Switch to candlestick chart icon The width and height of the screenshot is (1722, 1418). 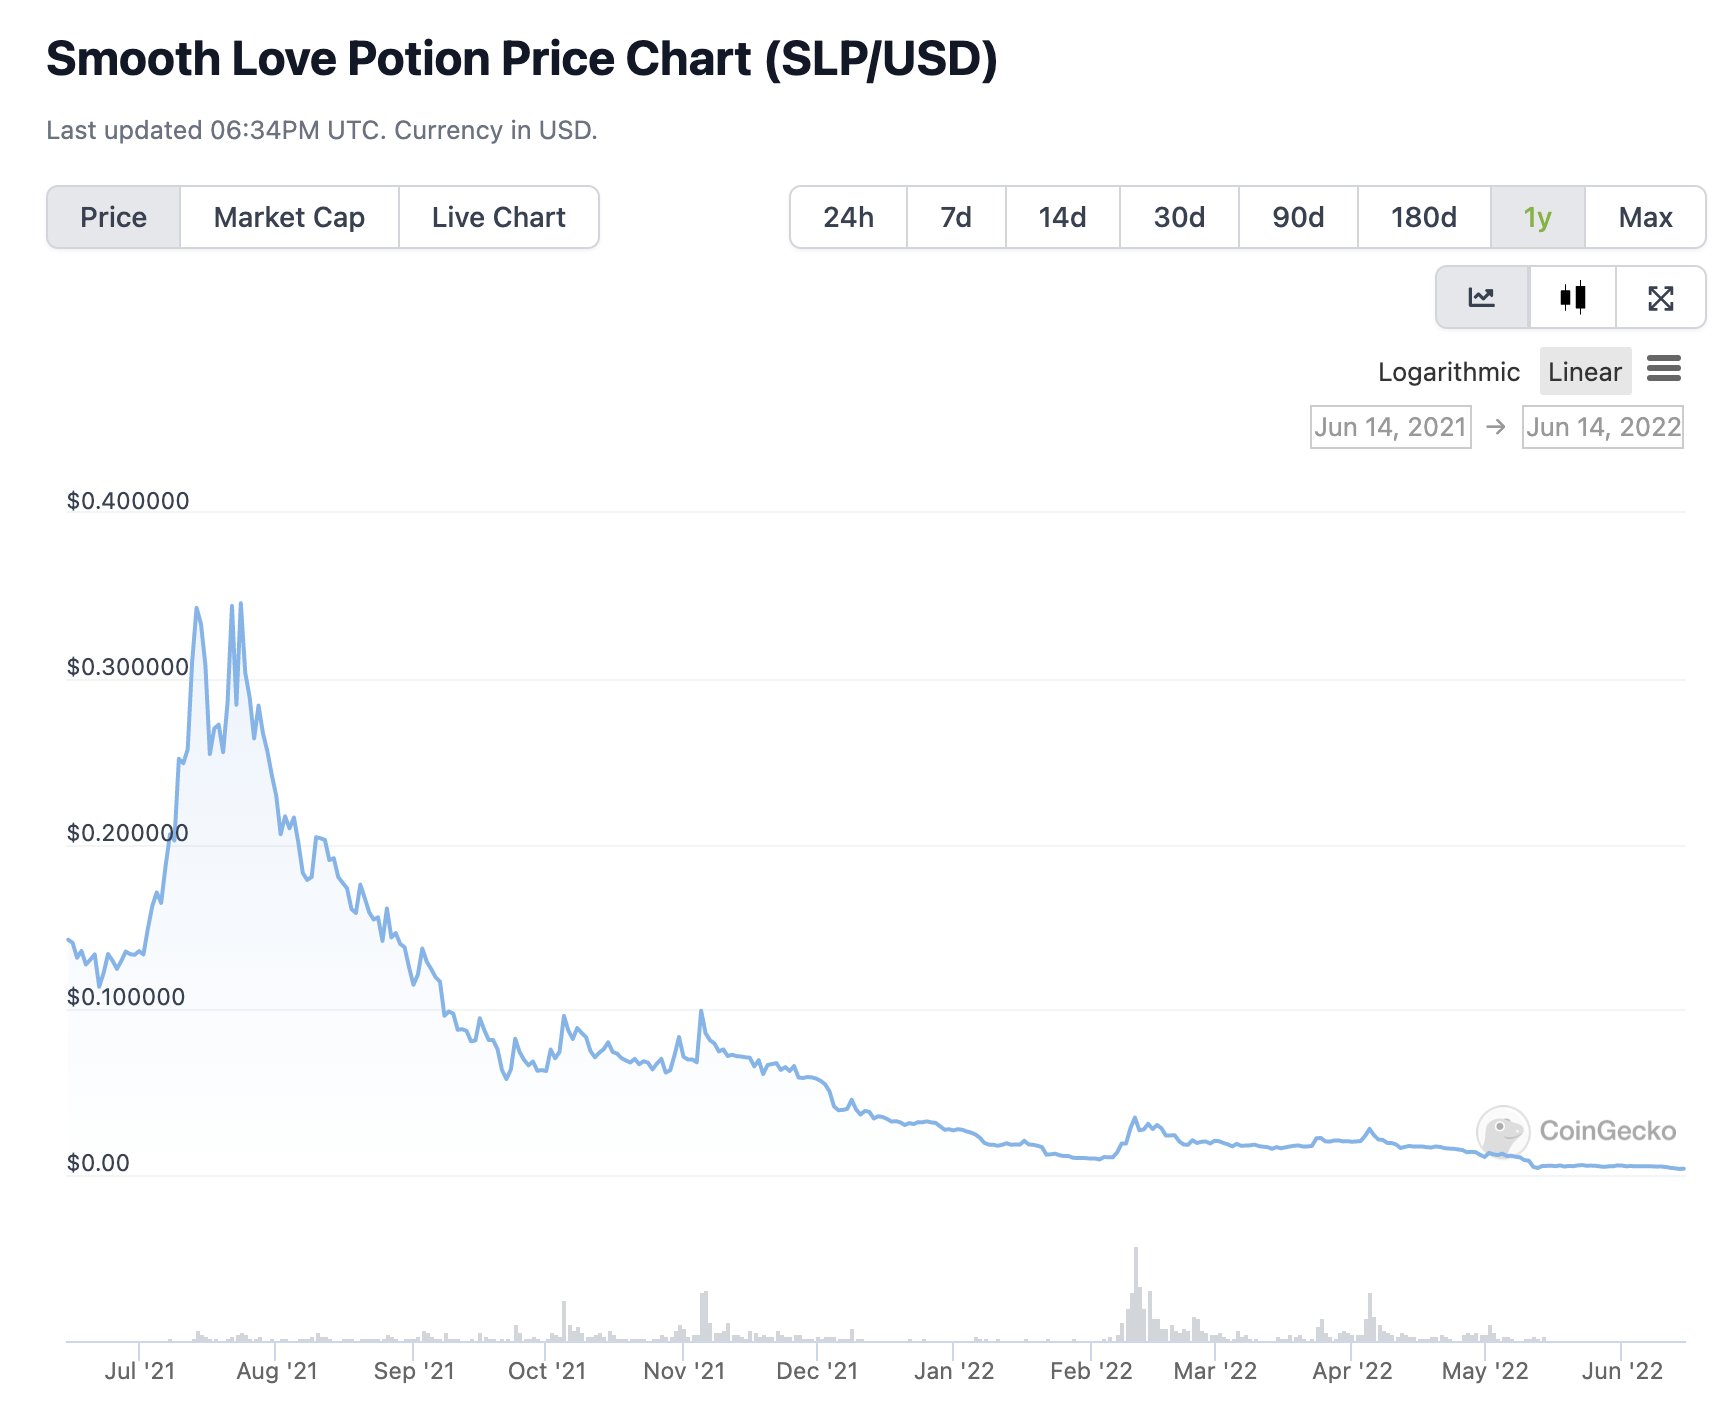pyautogui.click(x=1573, y=297)
